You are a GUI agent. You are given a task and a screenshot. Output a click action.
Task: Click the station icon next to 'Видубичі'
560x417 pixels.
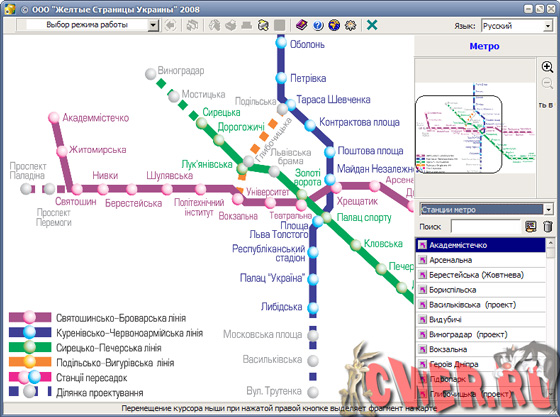click(423, 320)
